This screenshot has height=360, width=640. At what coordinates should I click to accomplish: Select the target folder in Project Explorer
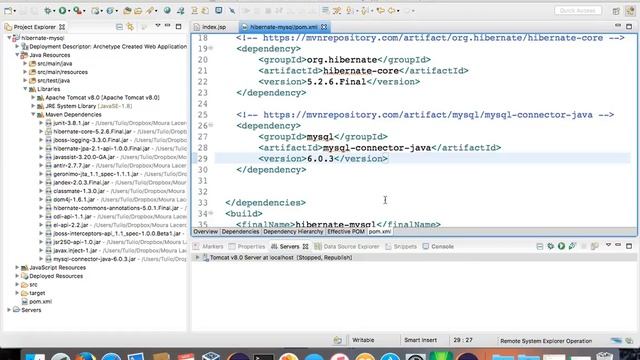tap(37, 293)
